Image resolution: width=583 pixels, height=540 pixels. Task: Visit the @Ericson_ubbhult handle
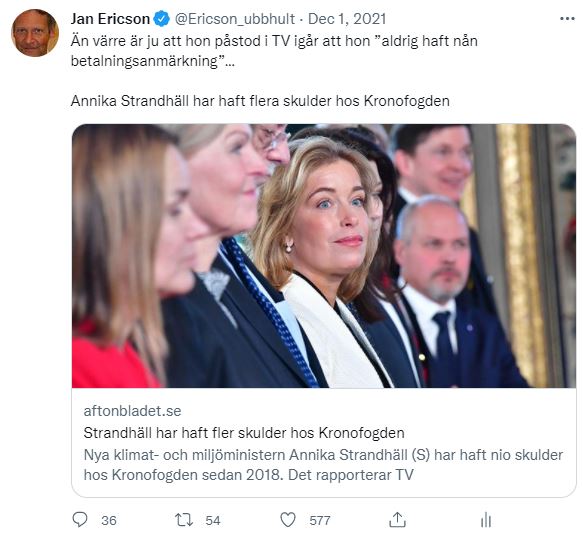[235, 19]
